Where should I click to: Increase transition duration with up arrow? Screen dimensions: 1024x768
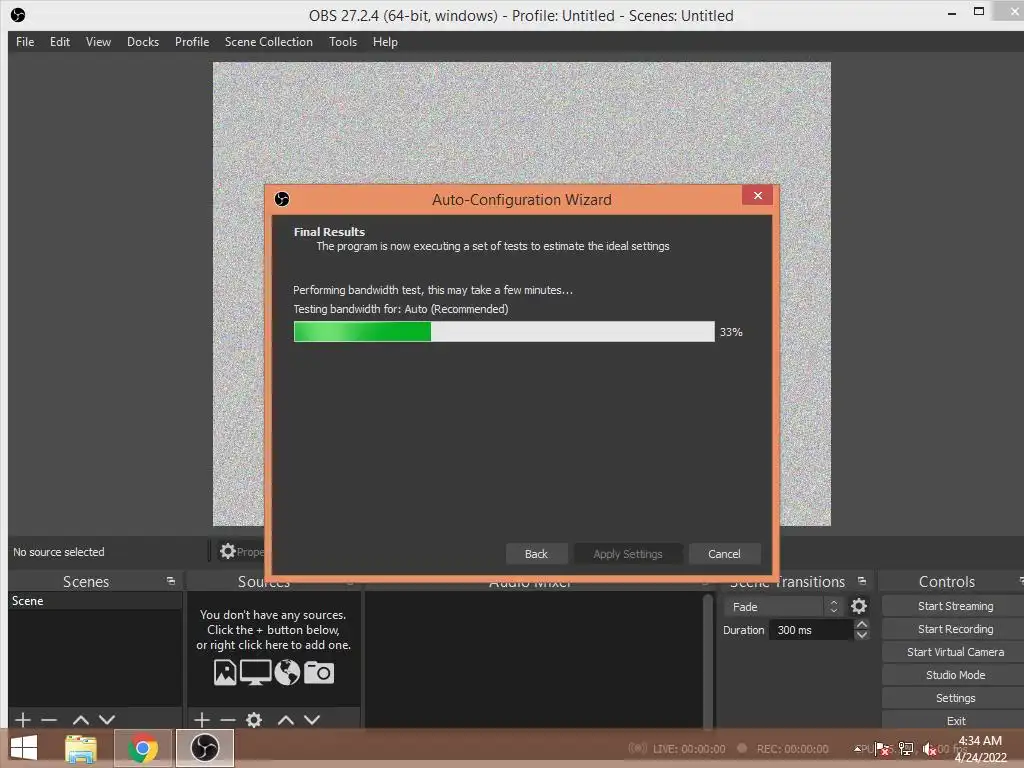coord(862,625)
